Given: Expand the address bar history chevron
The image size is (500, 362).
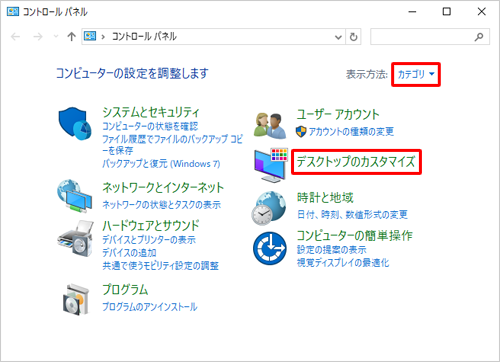Looking at the screenshot, I should (x=338, y=37).
